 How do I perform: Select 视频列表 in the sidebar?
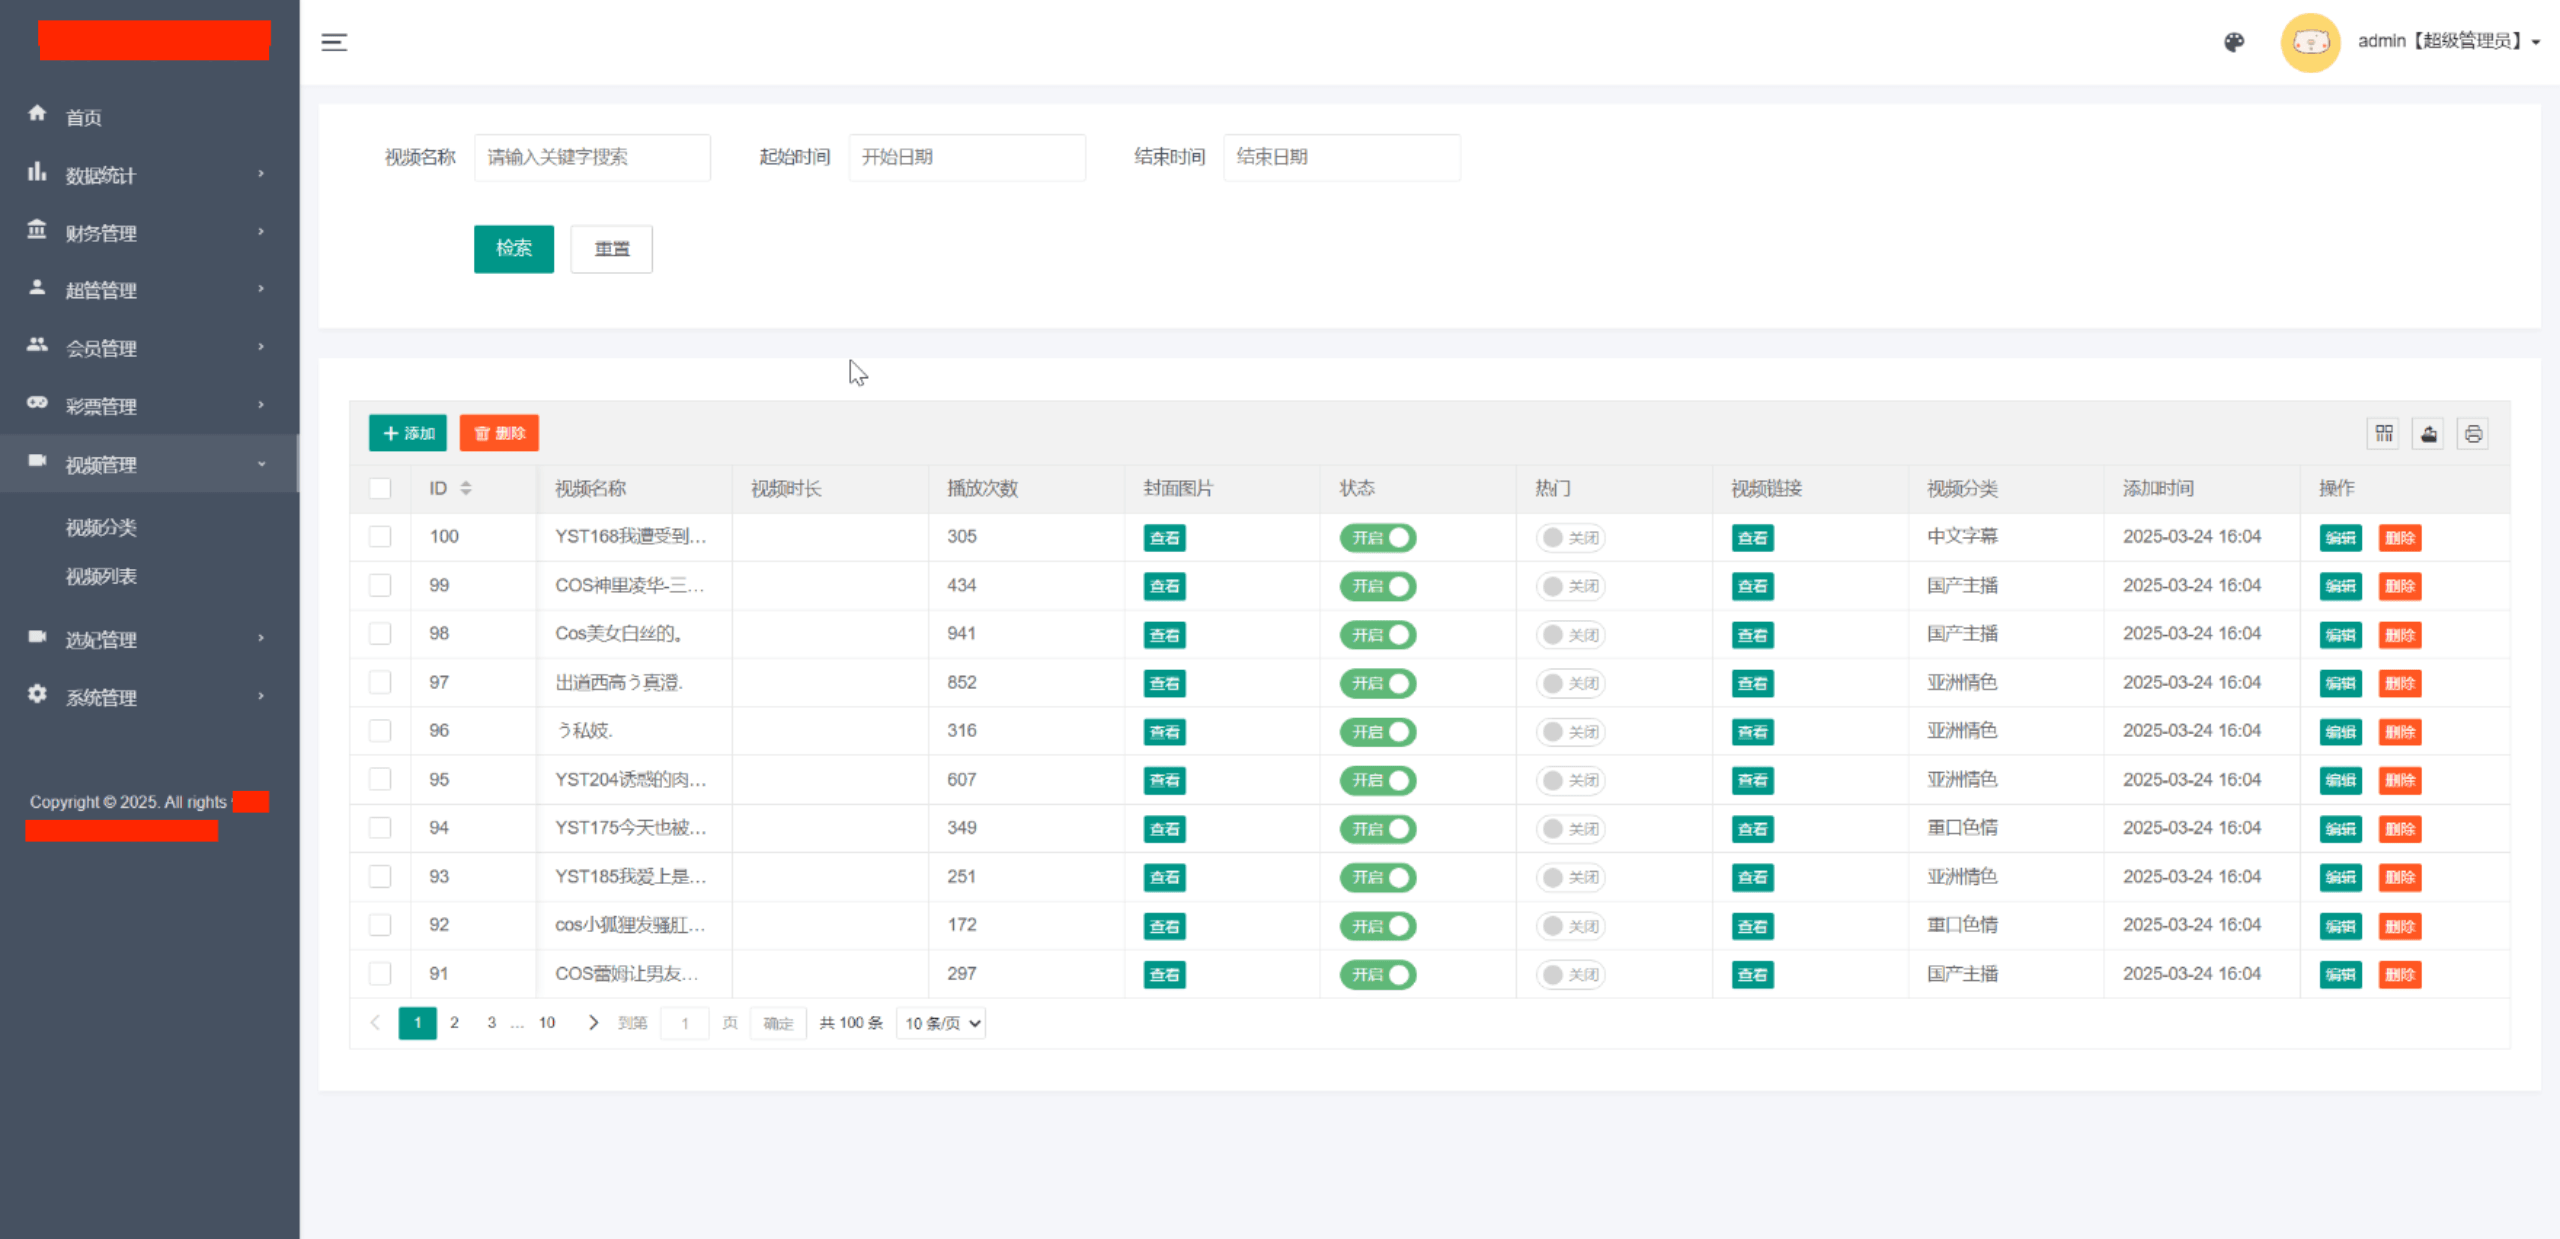pos(101,576)
